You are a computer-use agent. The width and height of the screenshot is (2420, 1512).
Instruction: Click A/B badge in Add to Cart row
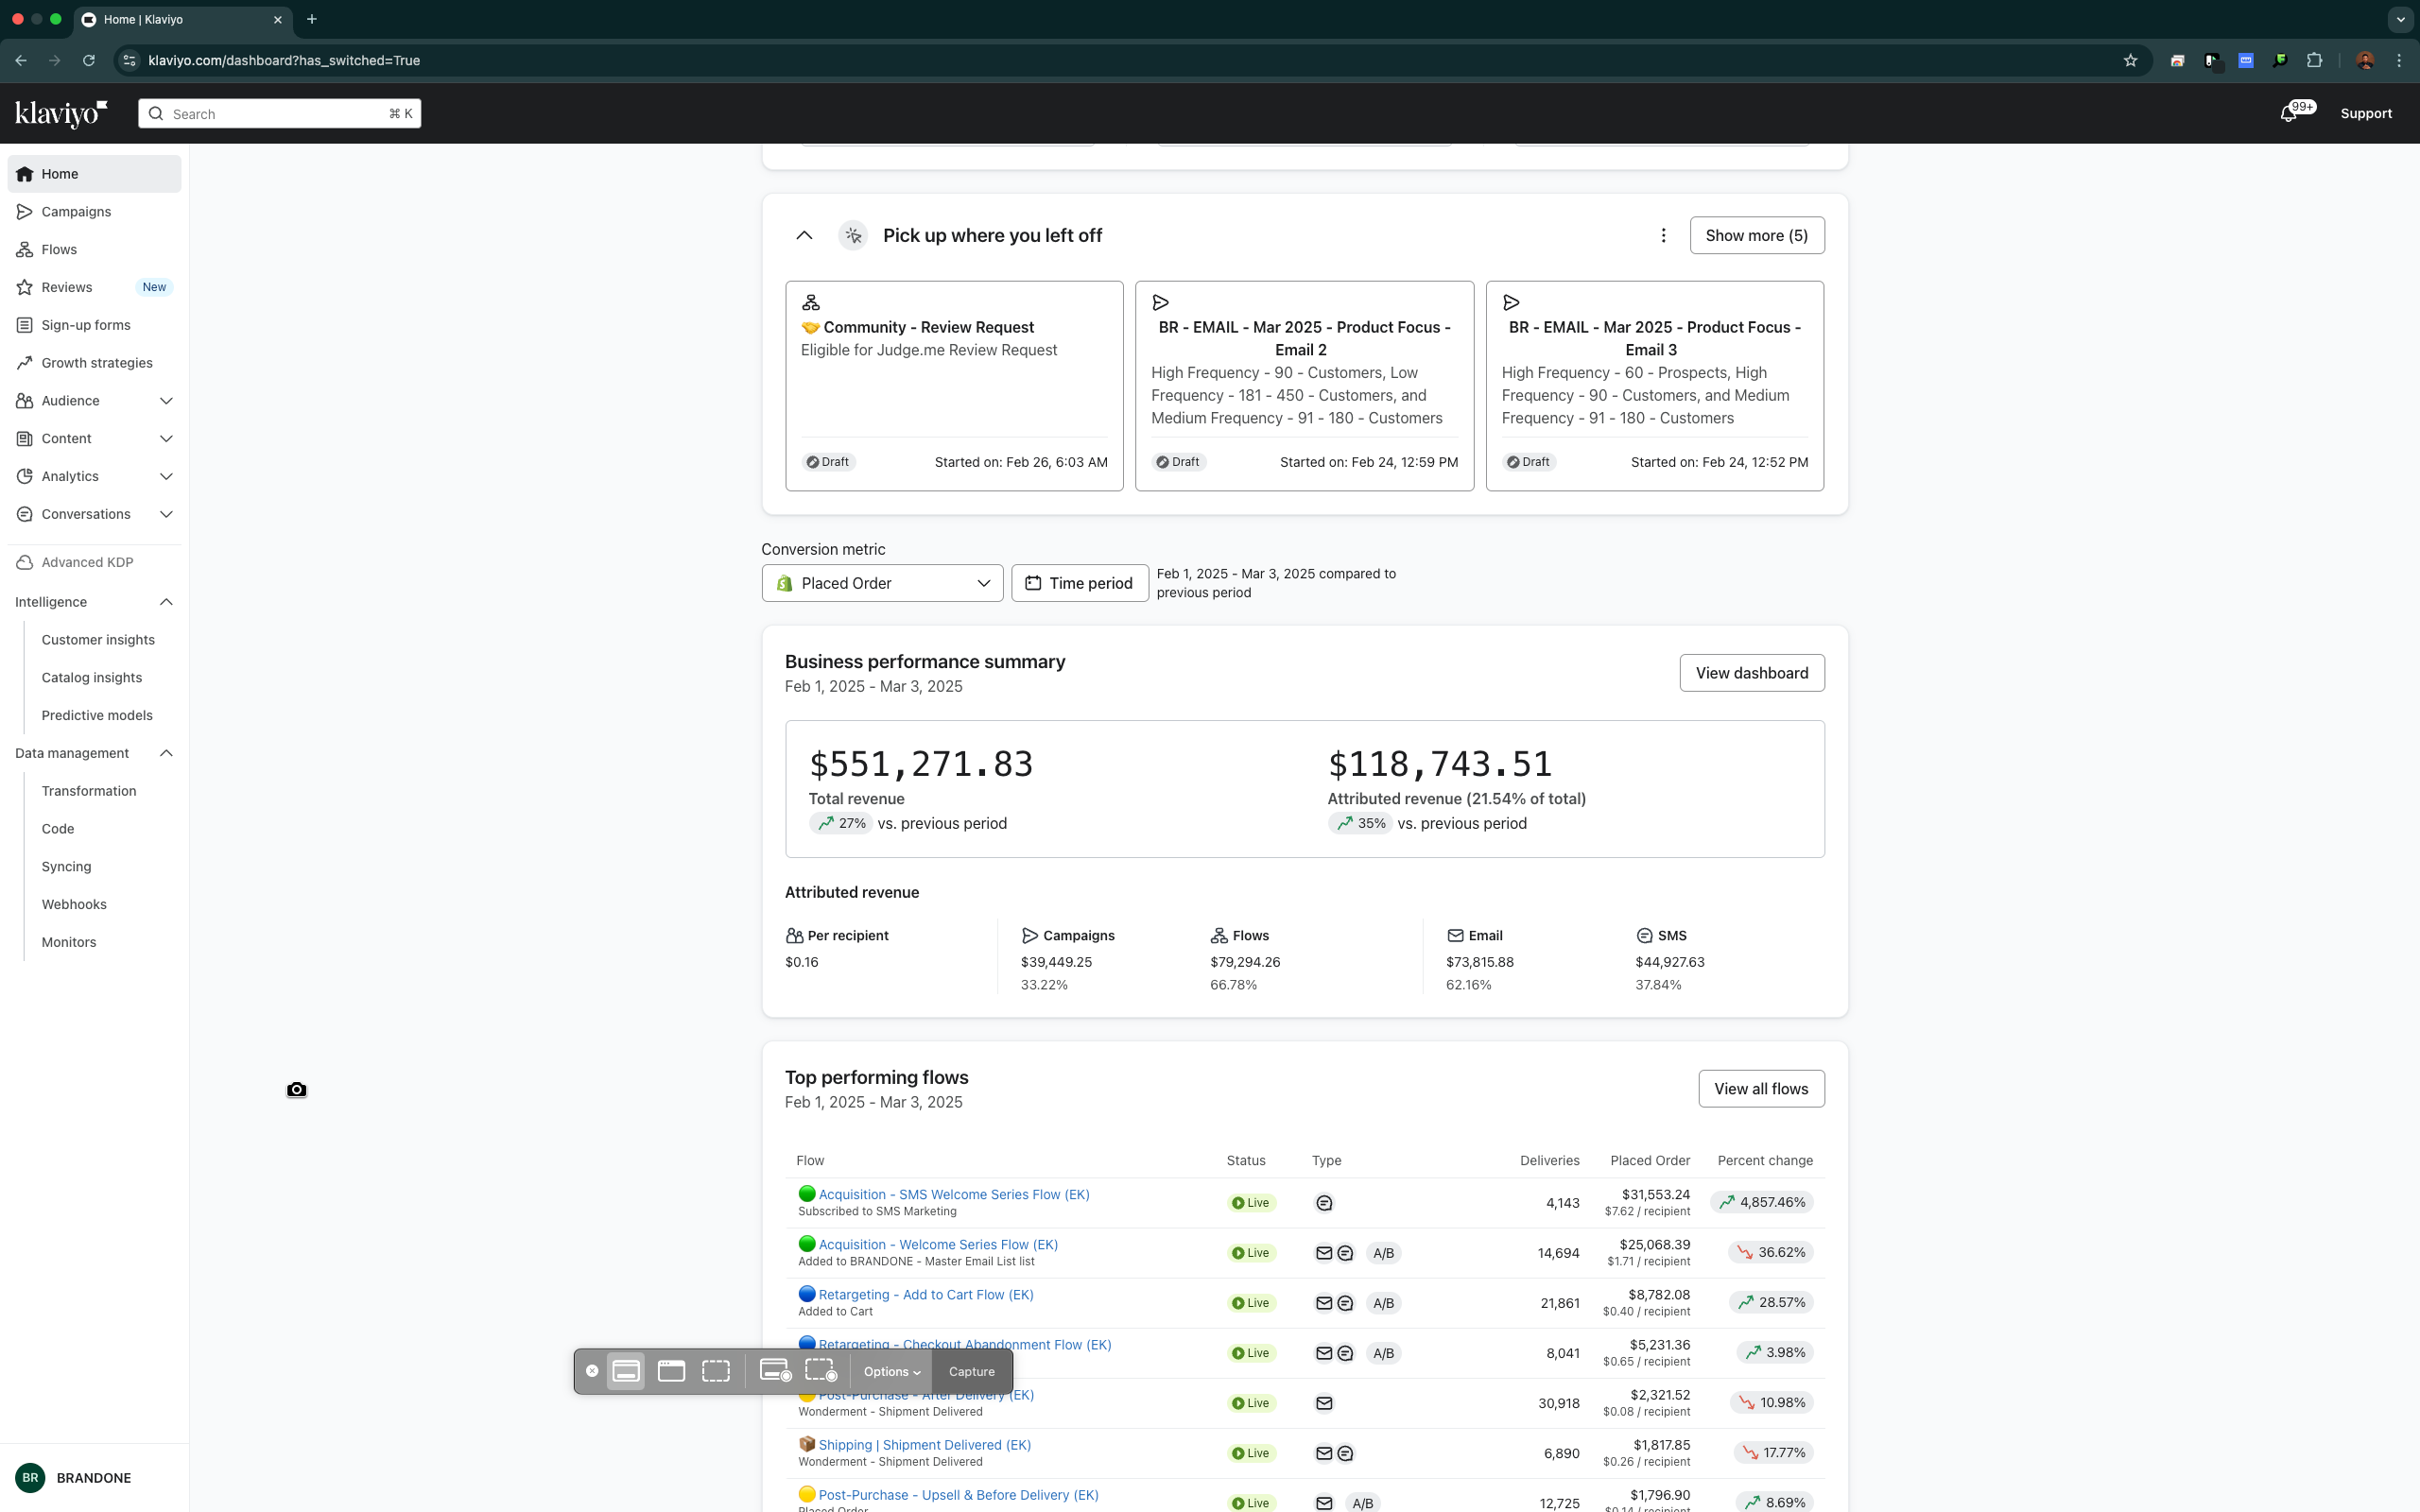[1383, 1303]
